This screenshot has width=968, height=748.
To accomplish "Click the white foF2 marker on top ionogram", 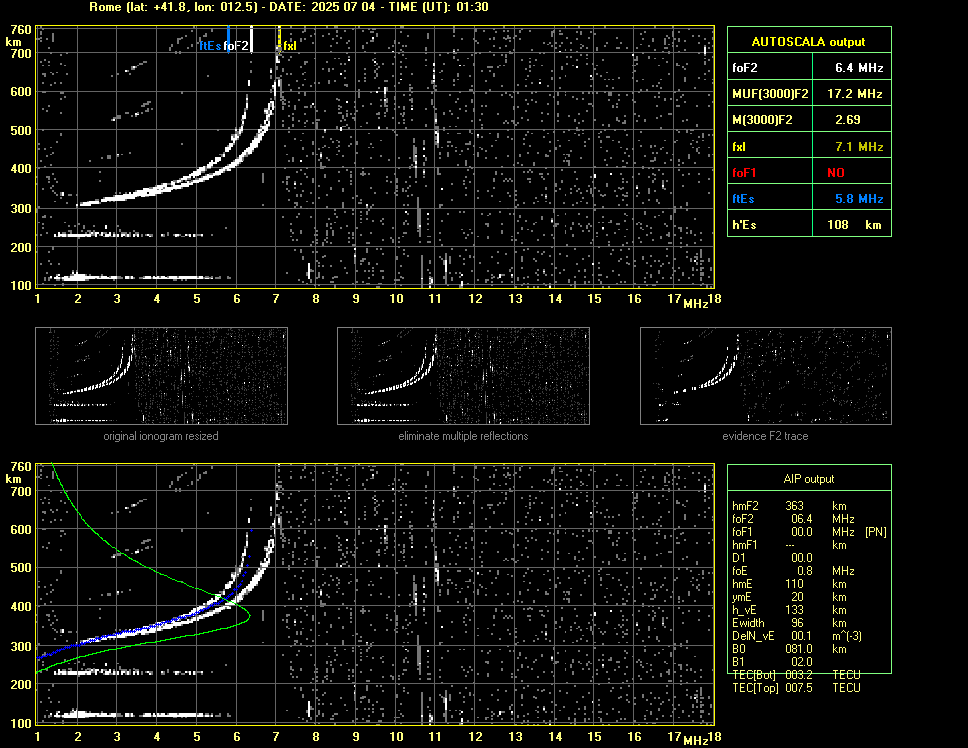I will click(251, 39).
